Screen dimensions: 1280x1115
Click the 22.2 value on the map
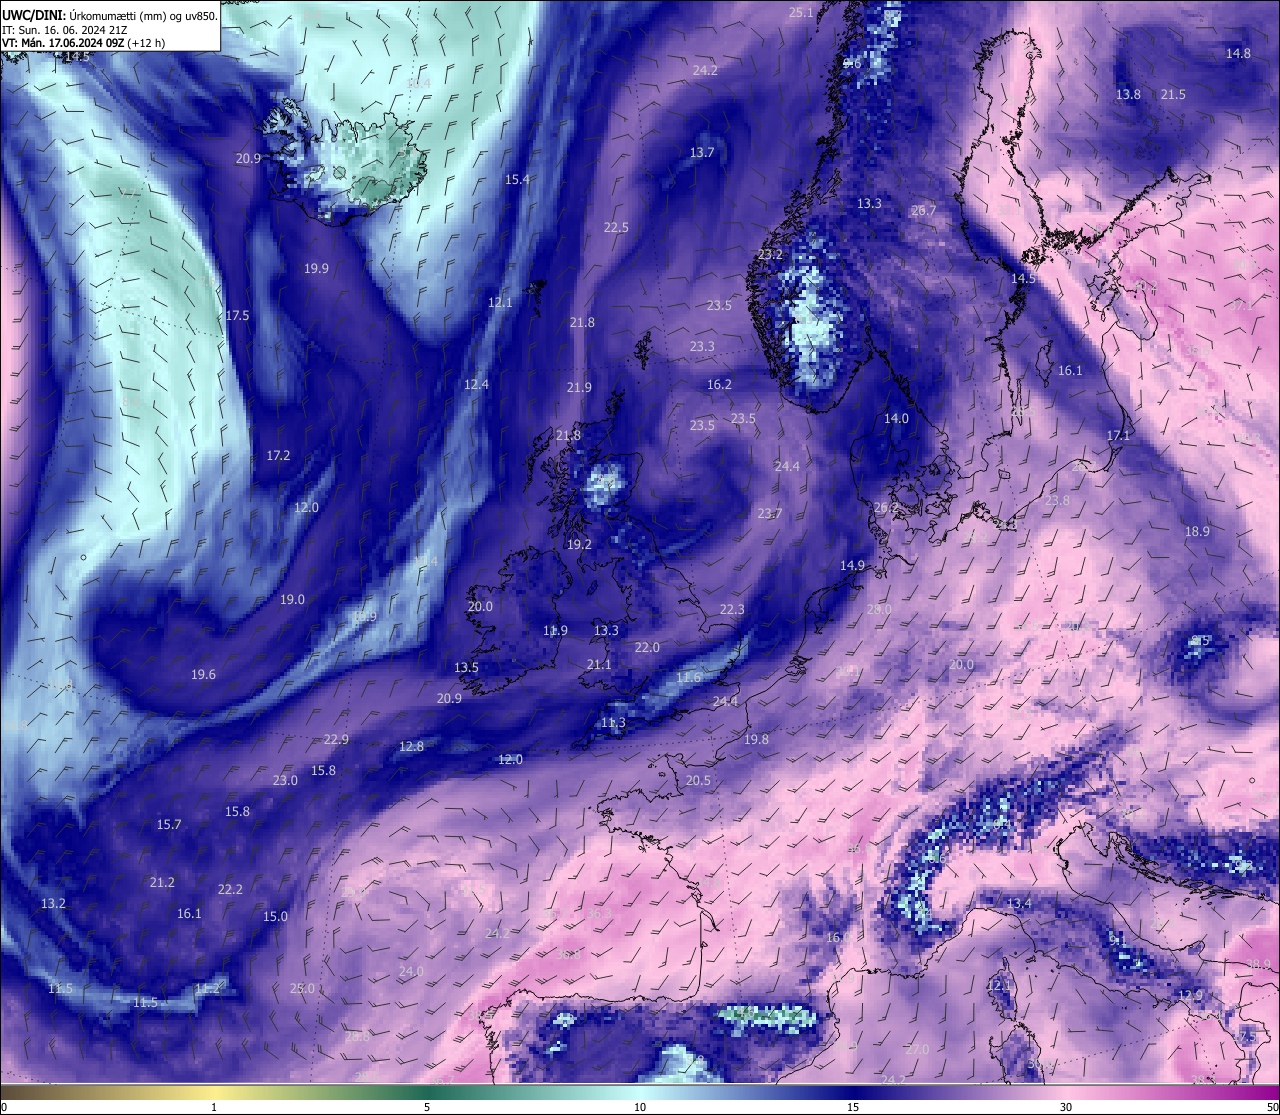tap(230, 889)
